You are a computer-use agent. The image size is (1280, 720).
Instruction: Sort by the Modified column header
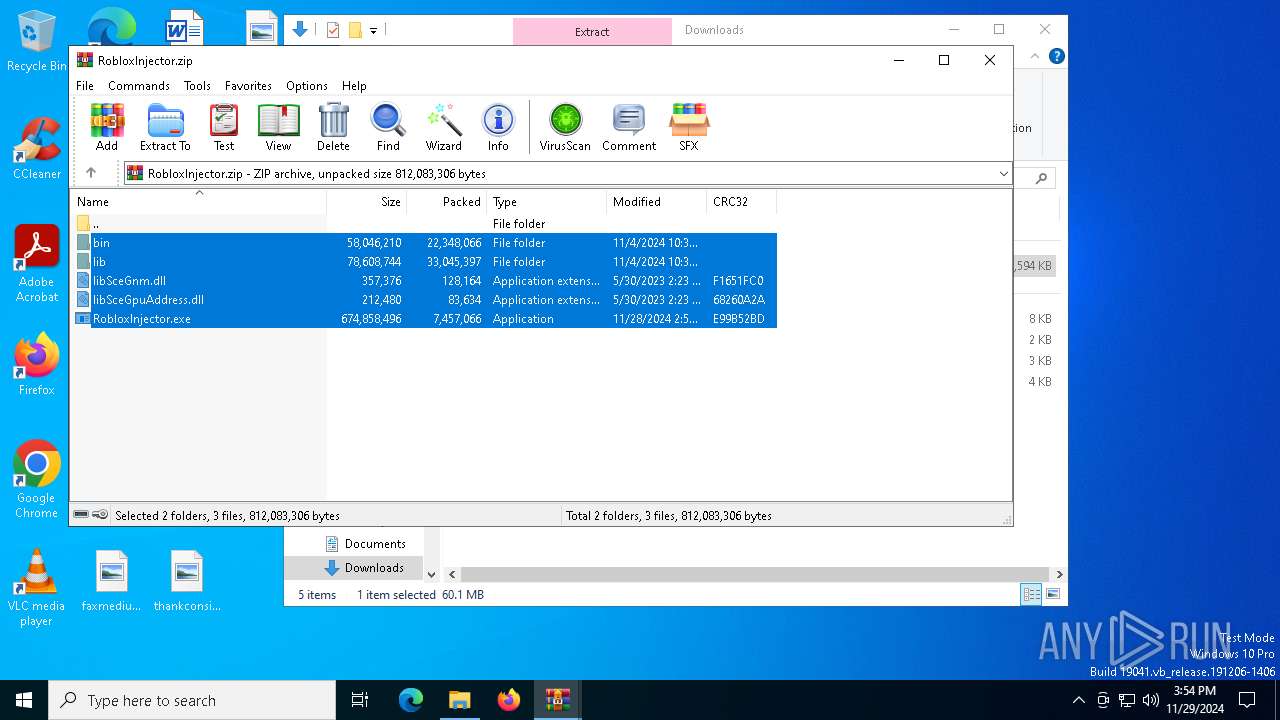pos(657,202)
